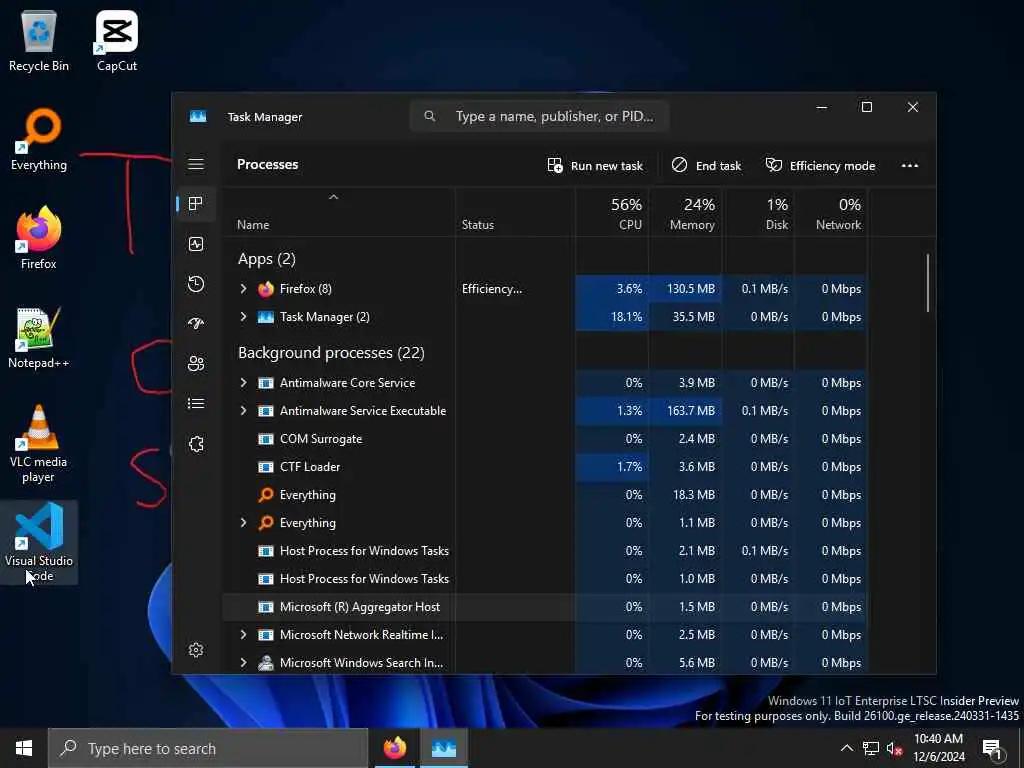Click the search magnifier icon in Task Manager

click(430, 116)
